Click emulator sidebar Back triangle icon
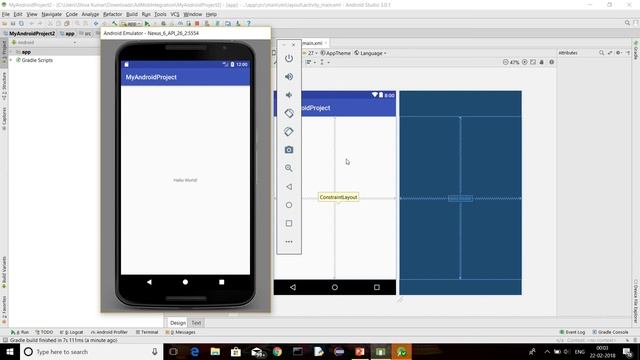640x360 pixels. coord(289,187)
